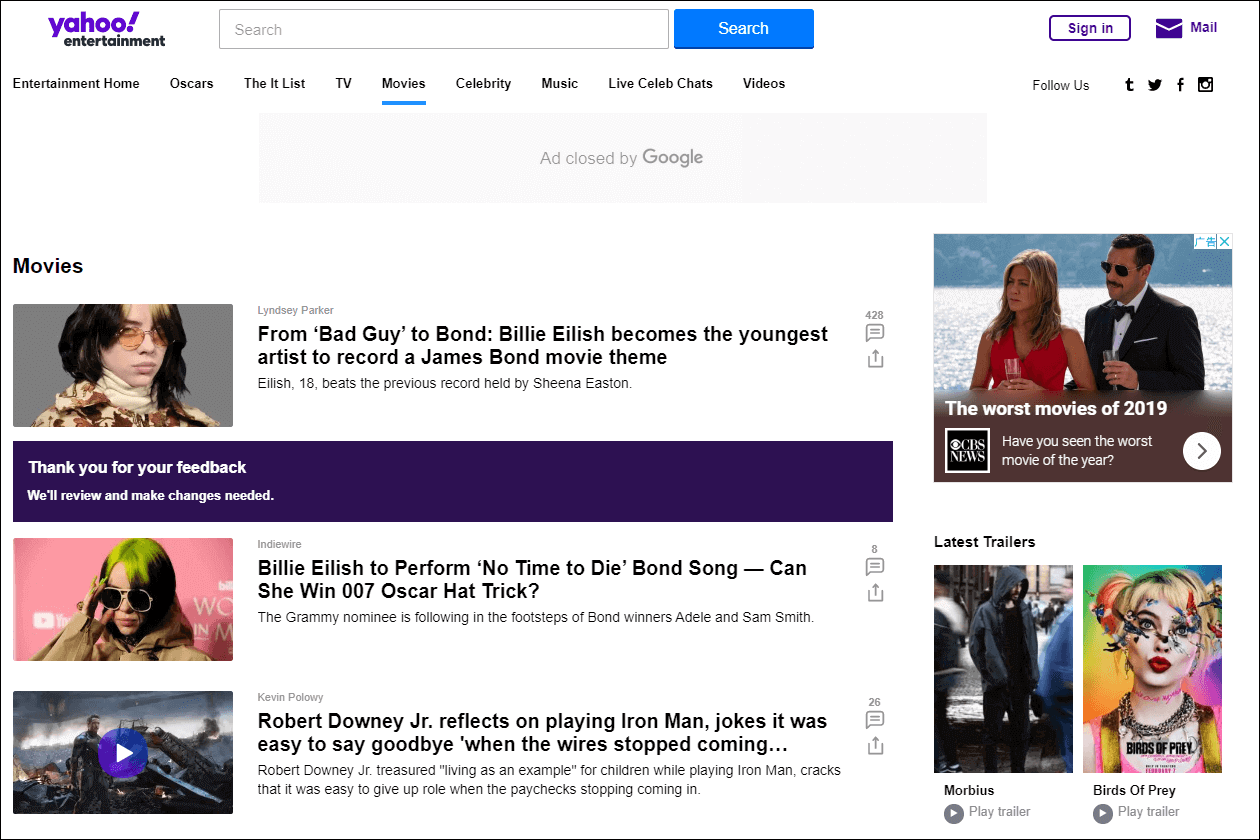The width and height of the screenshot is (1260, 840).
Task: Open the Birds Of Prey trailer poster
Action: click(x=1152, y=669)
